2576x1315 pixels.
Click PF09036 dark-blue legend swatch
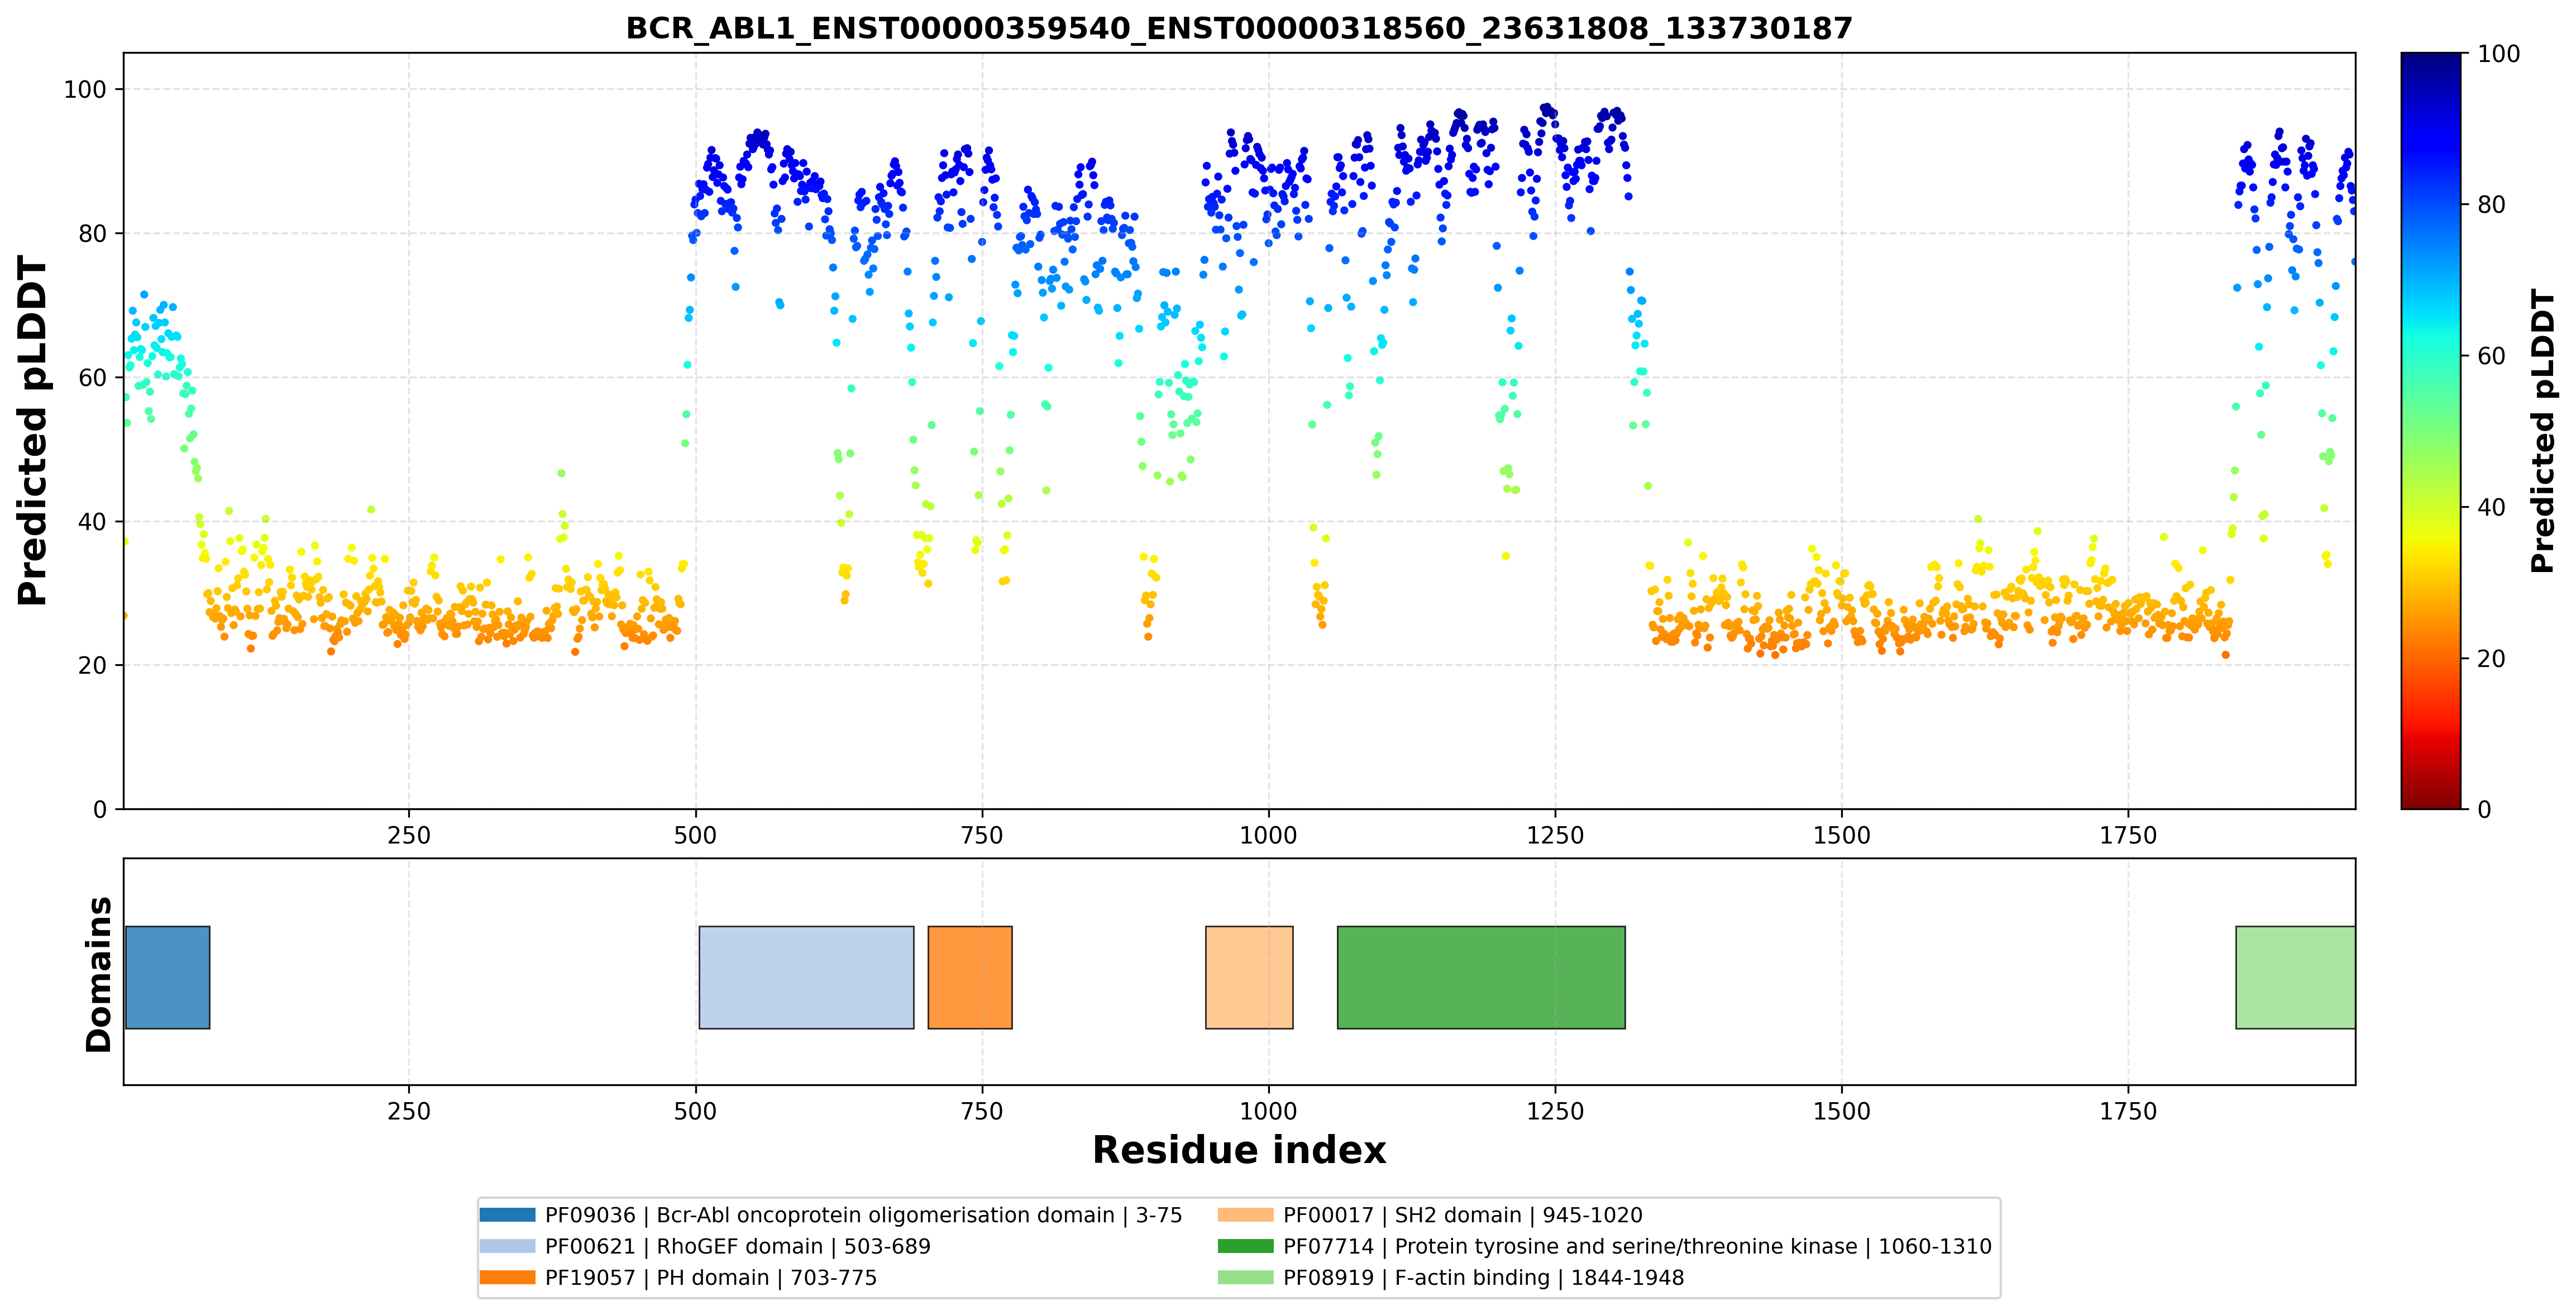click(x=507, y=1215)
